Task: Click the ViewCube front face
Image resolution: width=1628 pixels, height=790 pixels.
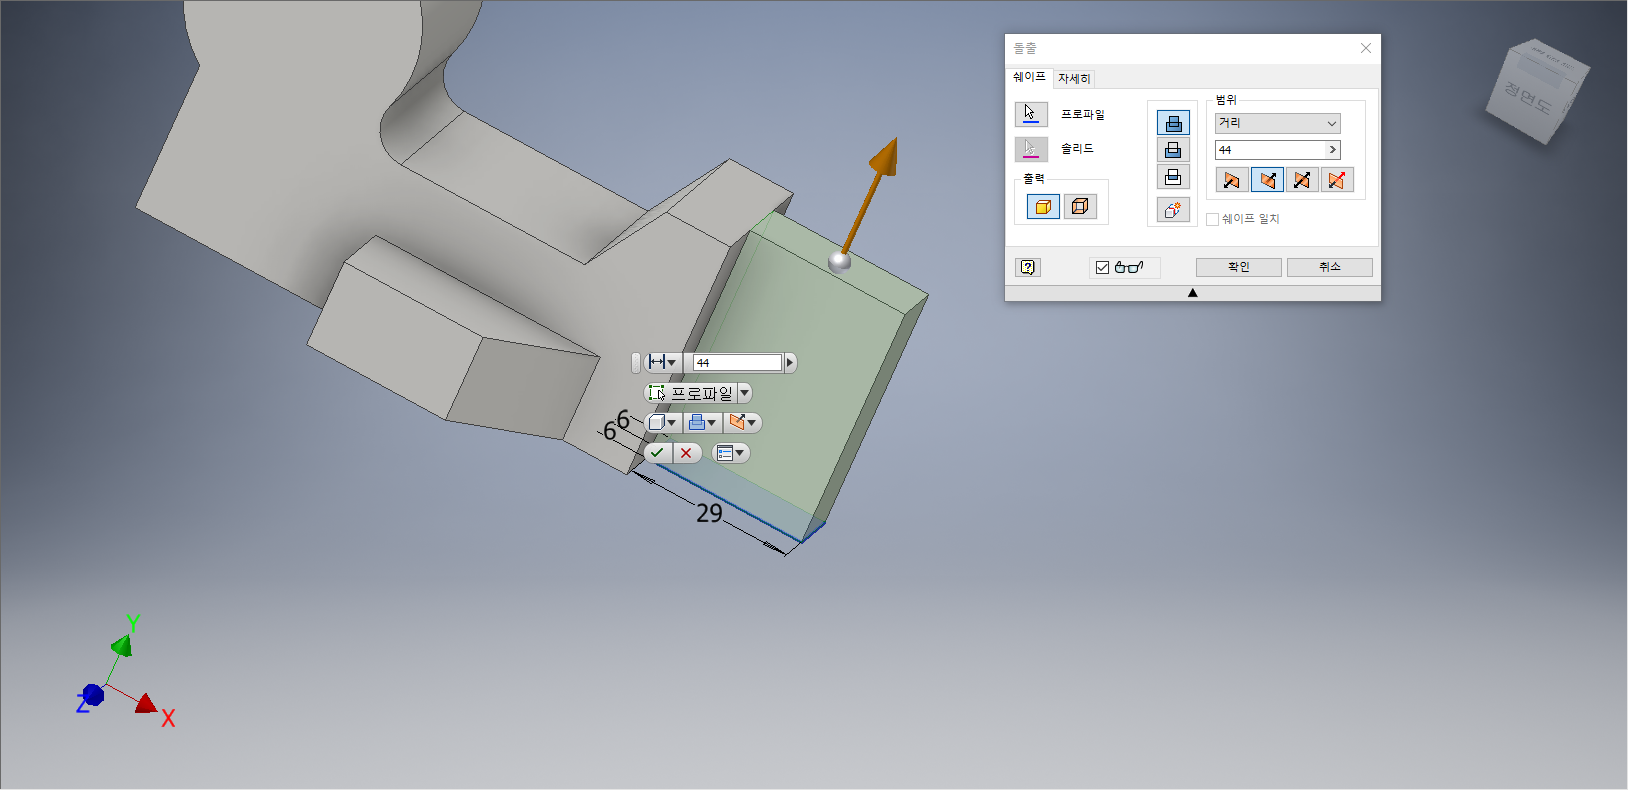Action: click(1526, 99)
